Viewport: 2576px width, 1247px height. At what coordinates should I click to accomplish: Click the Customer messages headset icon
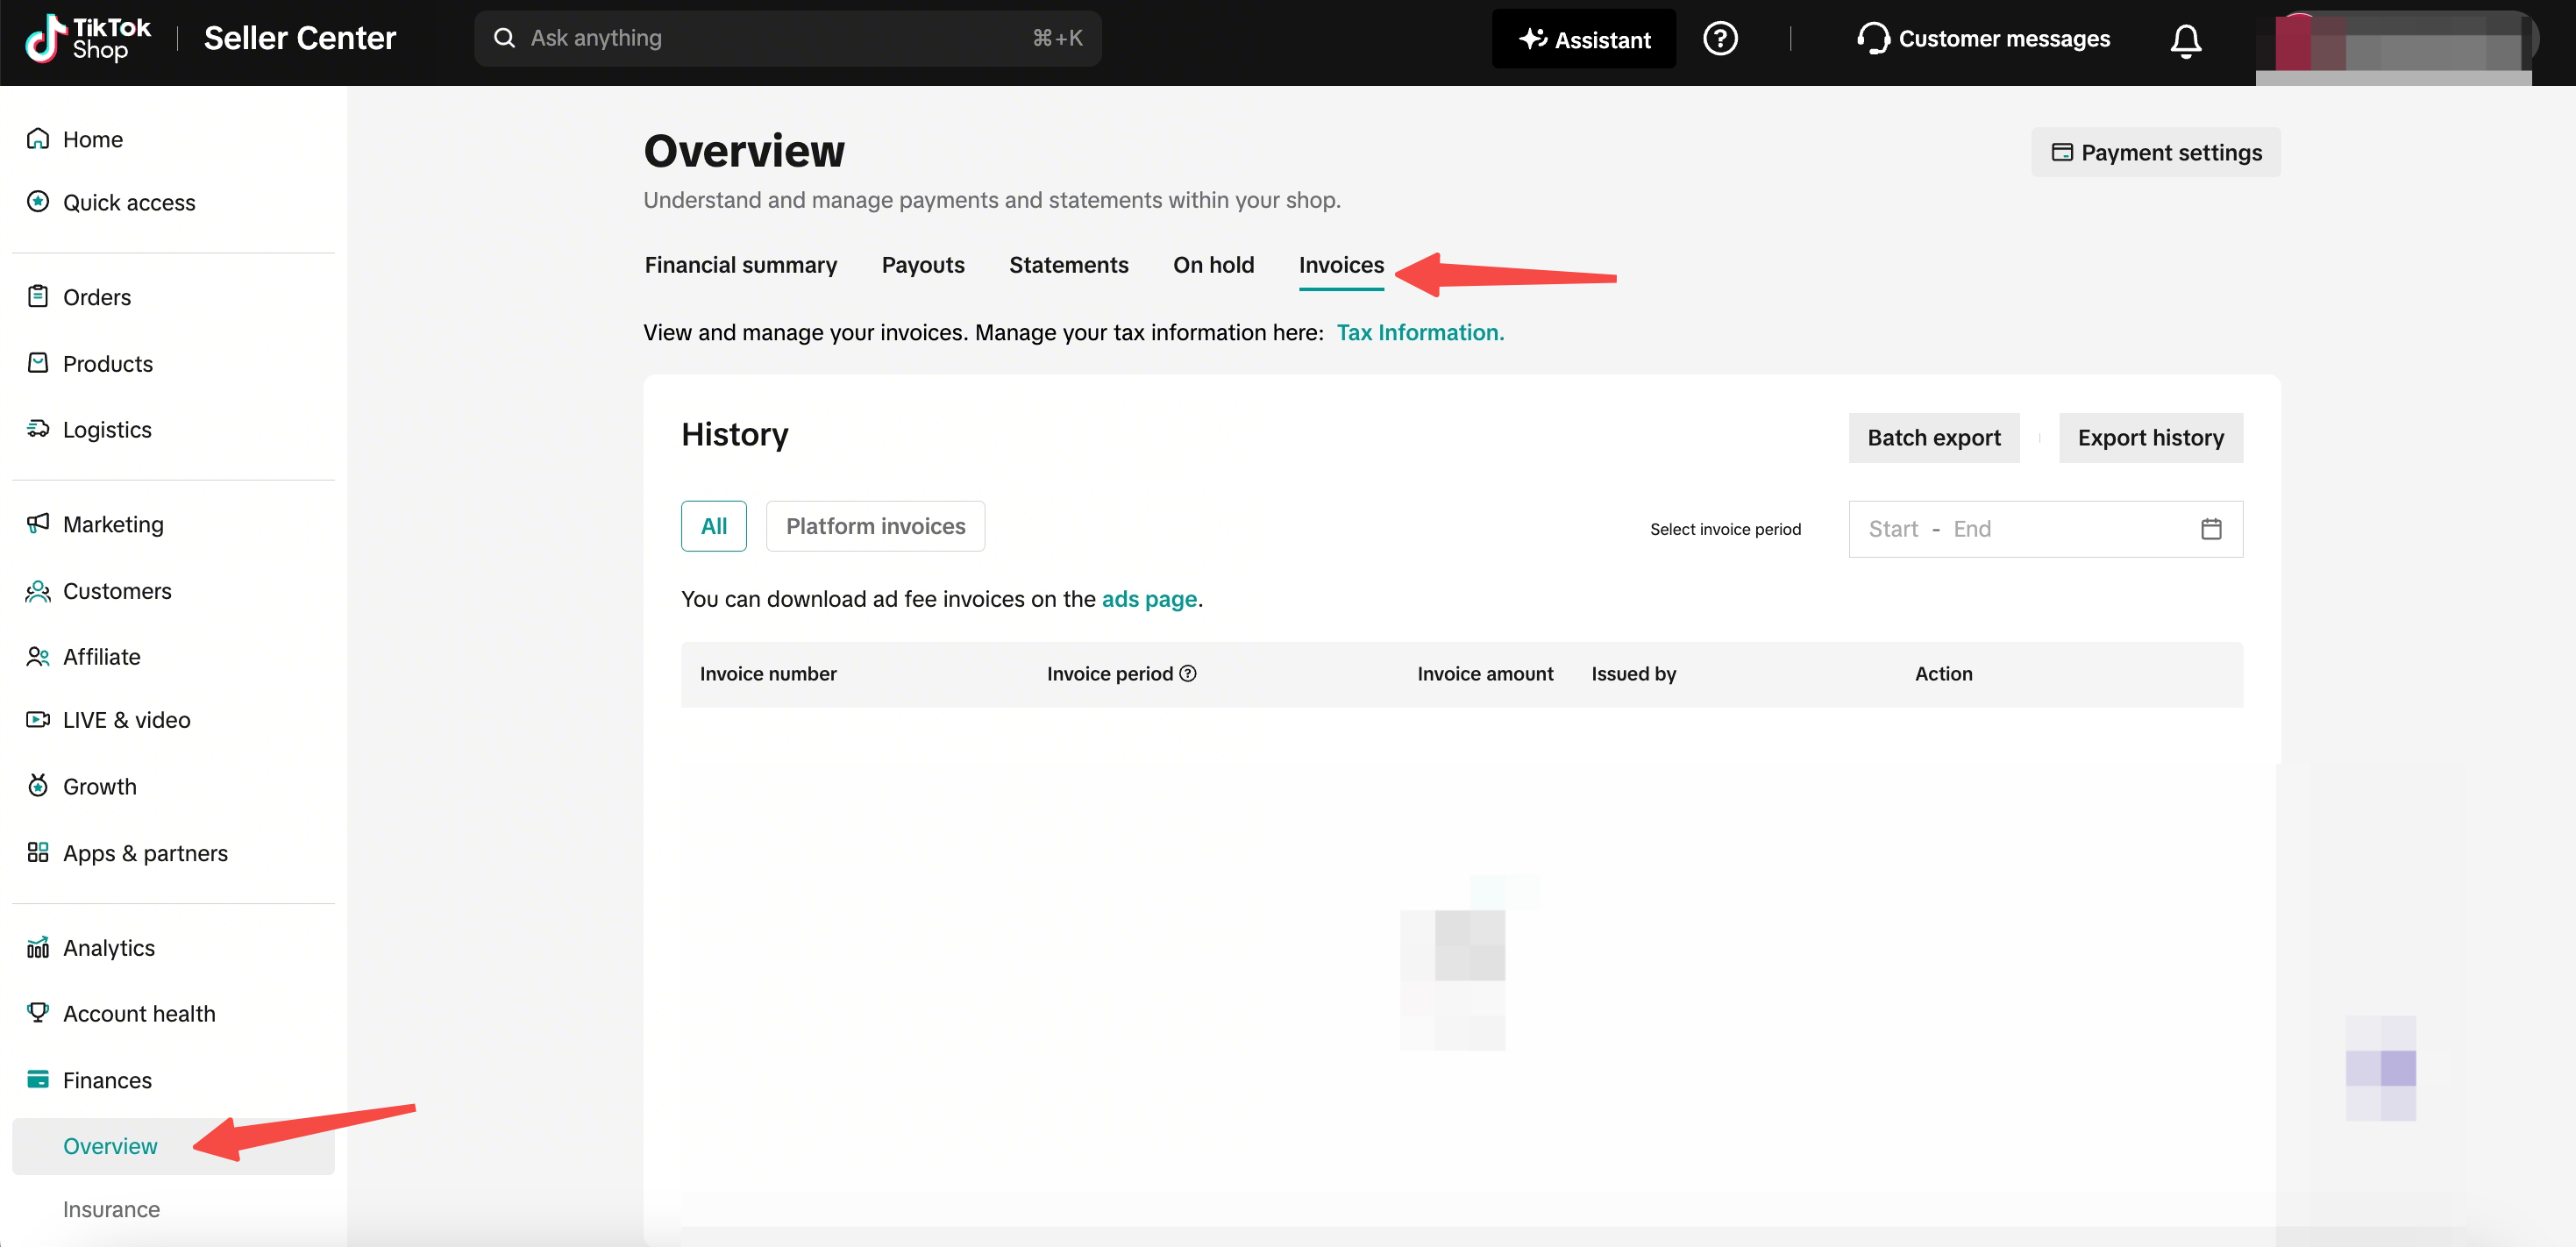[1873, 39]
